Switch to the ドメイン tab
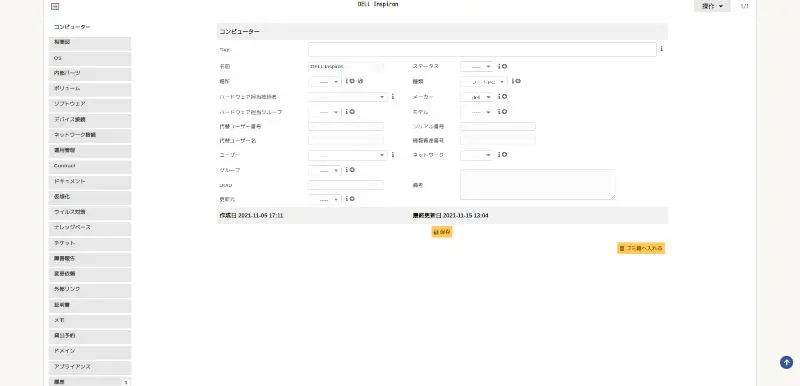 pyautogui.click(x=90, y=352)
